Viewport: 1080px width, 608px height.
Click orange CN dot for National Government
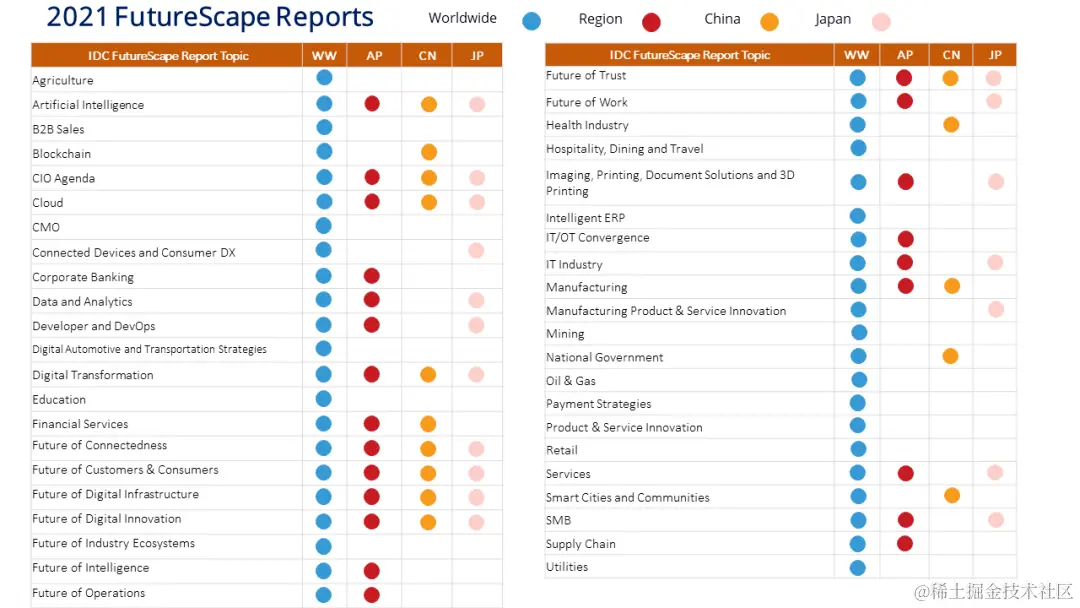tap(951, 356)
